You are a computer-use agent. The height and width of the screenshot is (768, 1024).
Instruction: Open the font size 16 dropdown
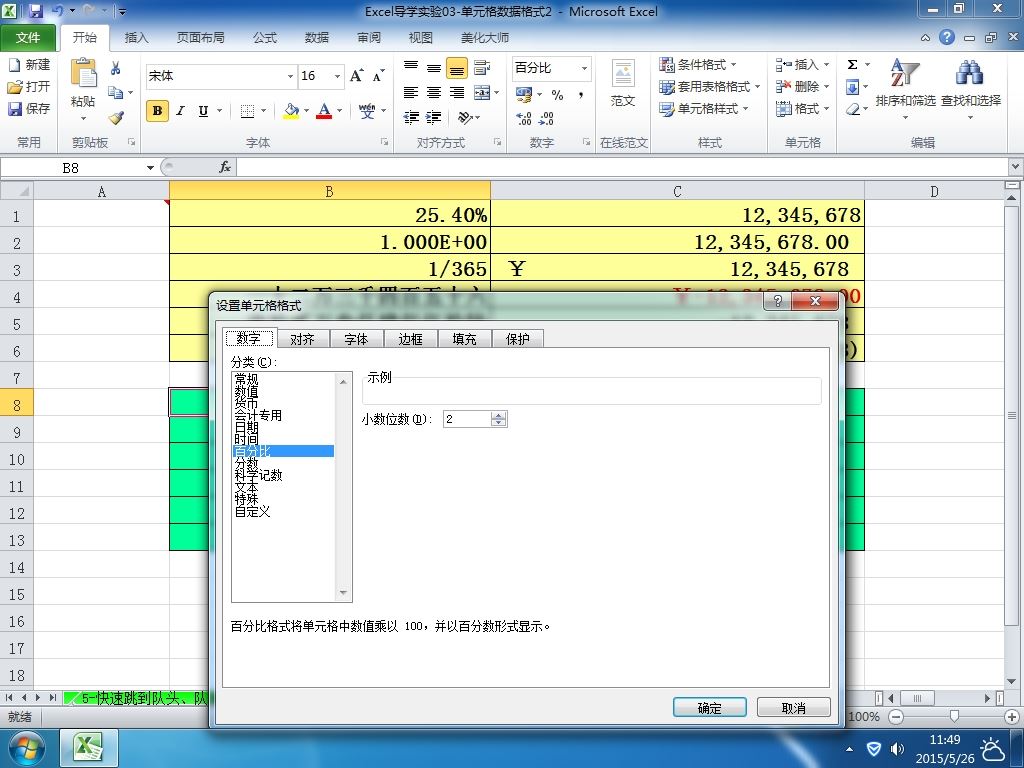click(x=337, y=76)
